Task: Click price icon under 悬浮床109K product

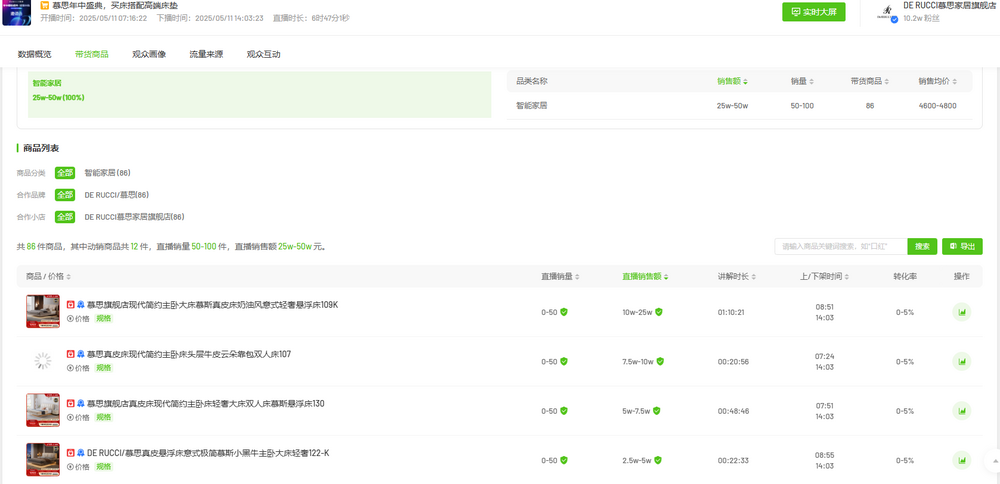Action: (x=70, y=319)
